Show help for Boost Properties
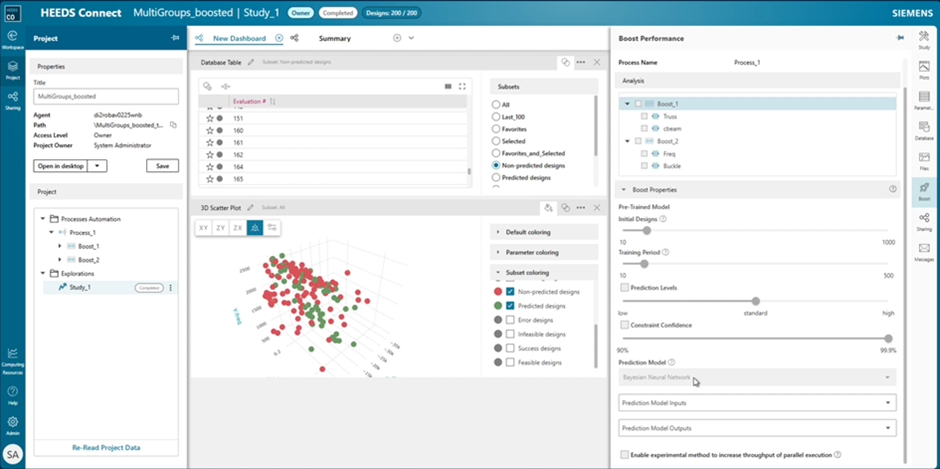This screenshot has height=469, width=940. click(893, 189)
